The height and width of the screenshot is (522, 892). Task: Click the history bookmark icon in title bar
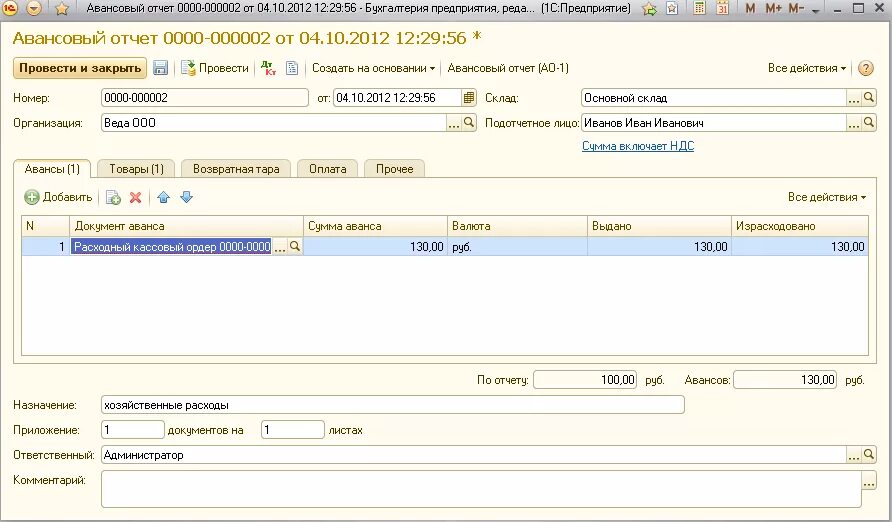click(x=672, y=9)
